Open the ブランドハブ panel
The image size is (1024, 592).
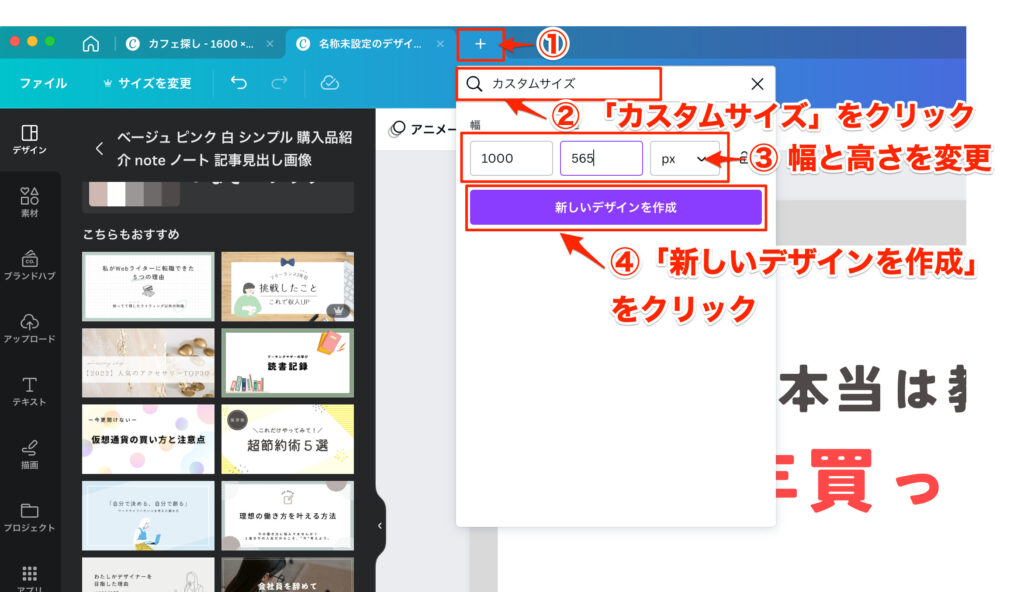click(x=29, y=265)
